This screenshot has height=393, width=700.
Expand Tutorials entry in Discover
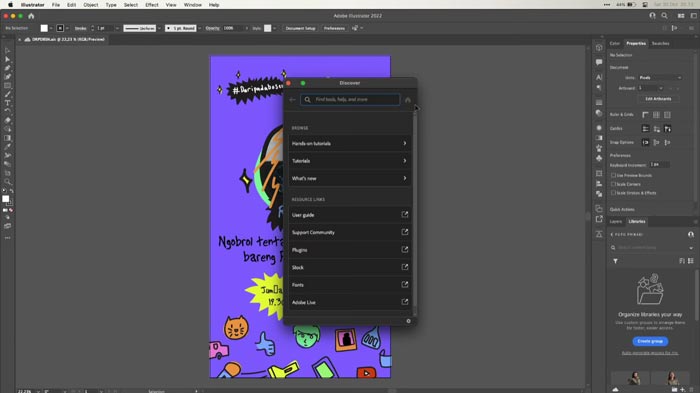pyautogui.click(x=349, y=161)
